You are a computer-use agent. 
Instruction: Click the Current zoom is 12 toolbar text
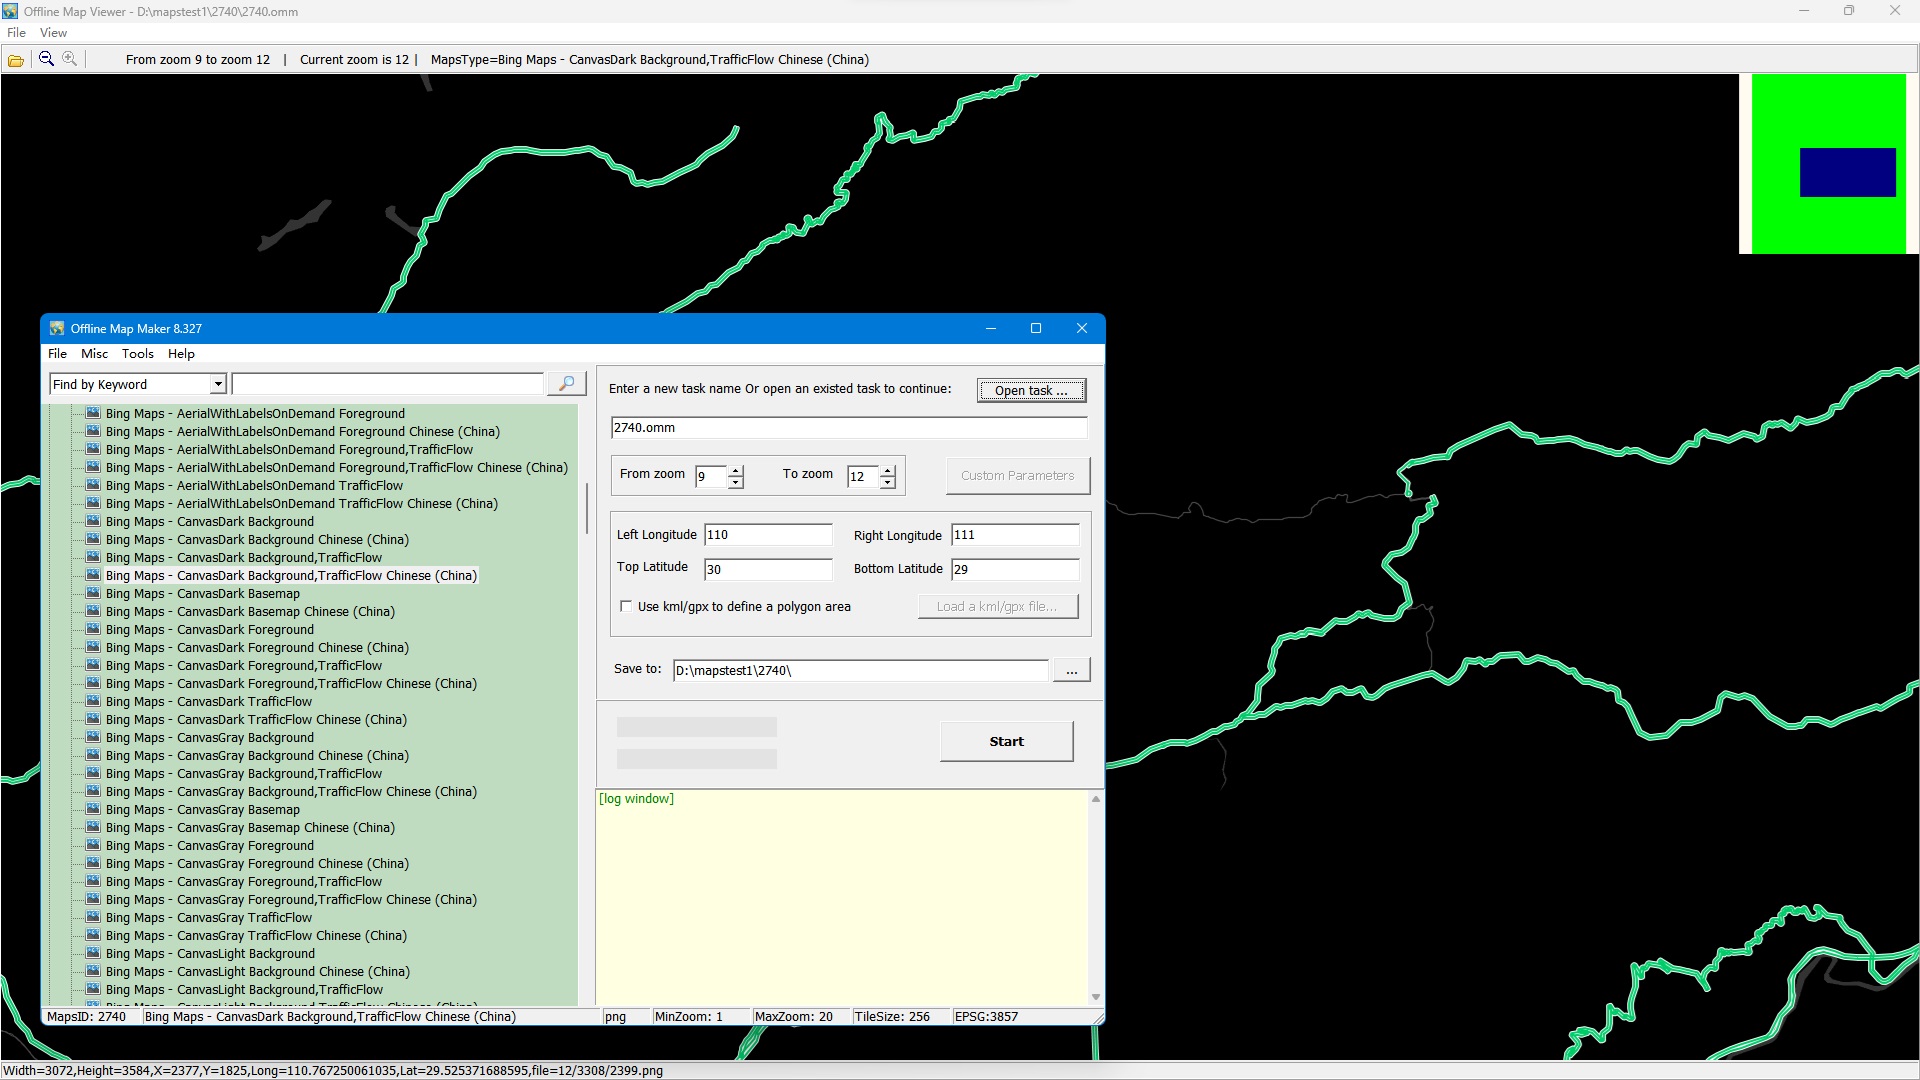[x=354, y=60]
